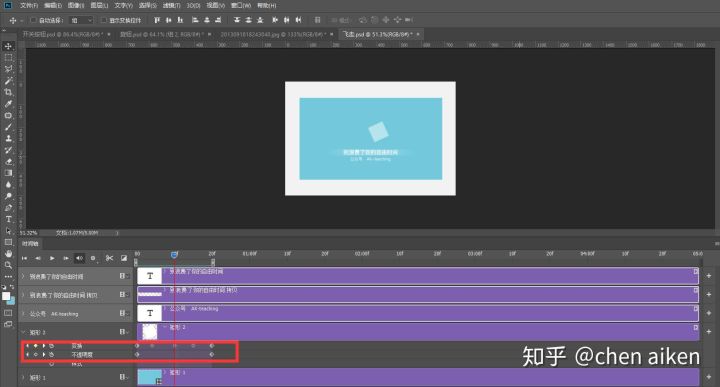Image resolution: width=720 pixels, height=387 pixels.
Task: Click the foreground color swatch
Action: [x=6, y=296]
